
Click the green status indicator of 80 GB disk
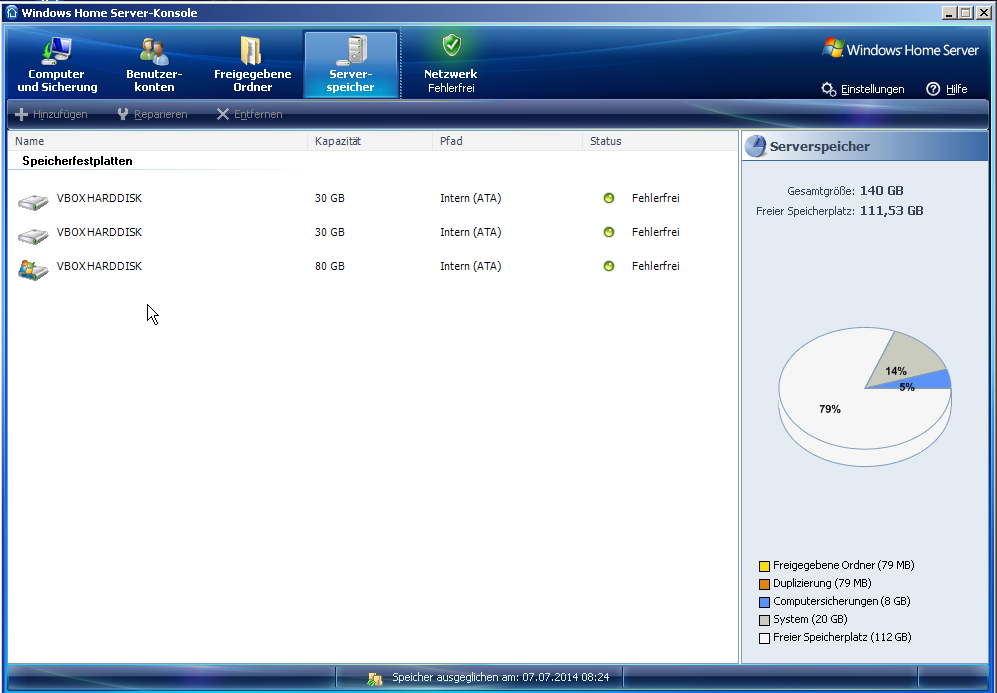[609, 266]
